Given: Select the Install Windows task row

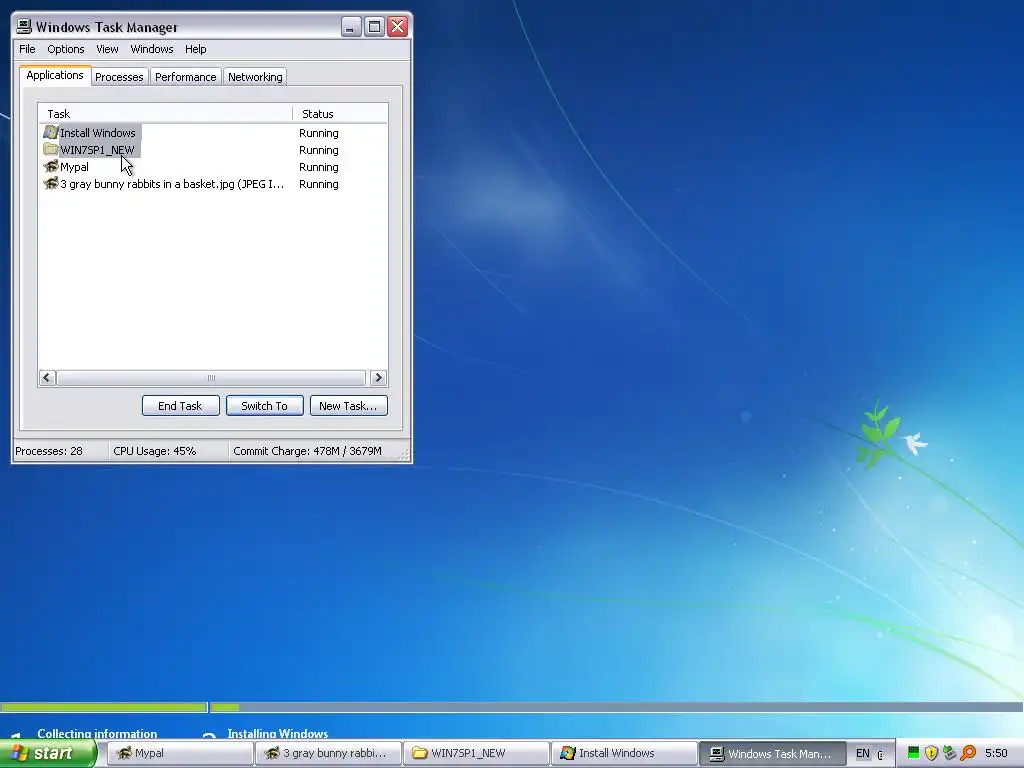Looking at the screenshot, I should [213, 133].
